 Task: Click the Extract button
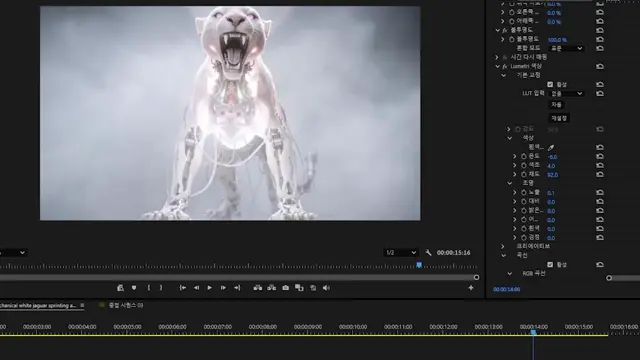271,288
